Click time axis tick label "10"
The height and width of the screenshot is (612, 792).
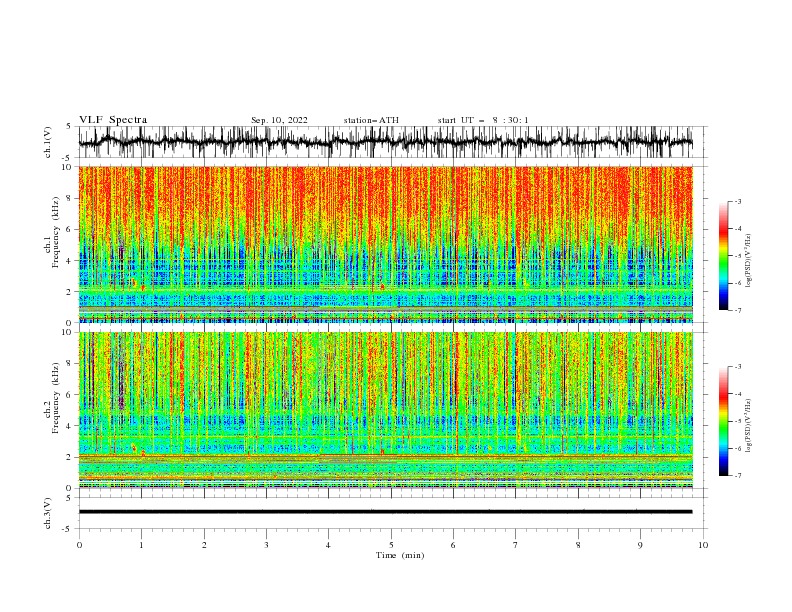[x=703, y=545]
